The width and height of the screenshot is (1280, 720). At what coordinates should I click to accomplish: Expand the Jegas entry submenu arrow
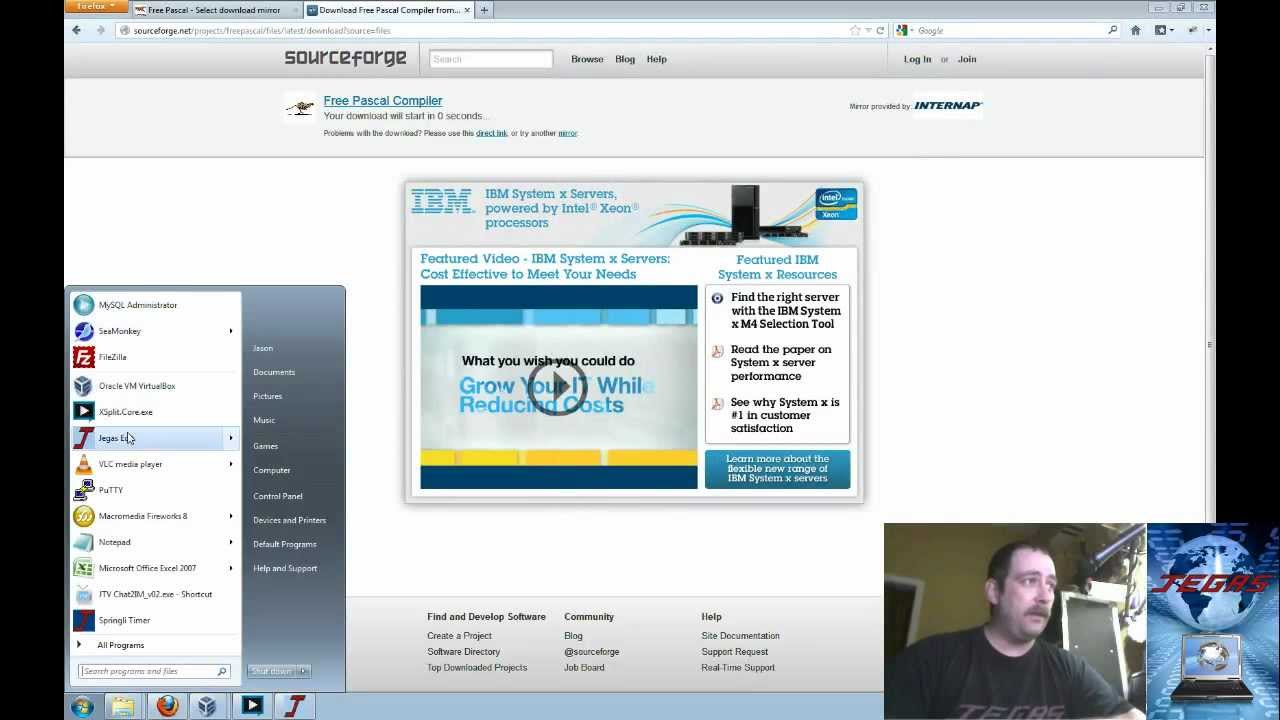pos(230,438)
